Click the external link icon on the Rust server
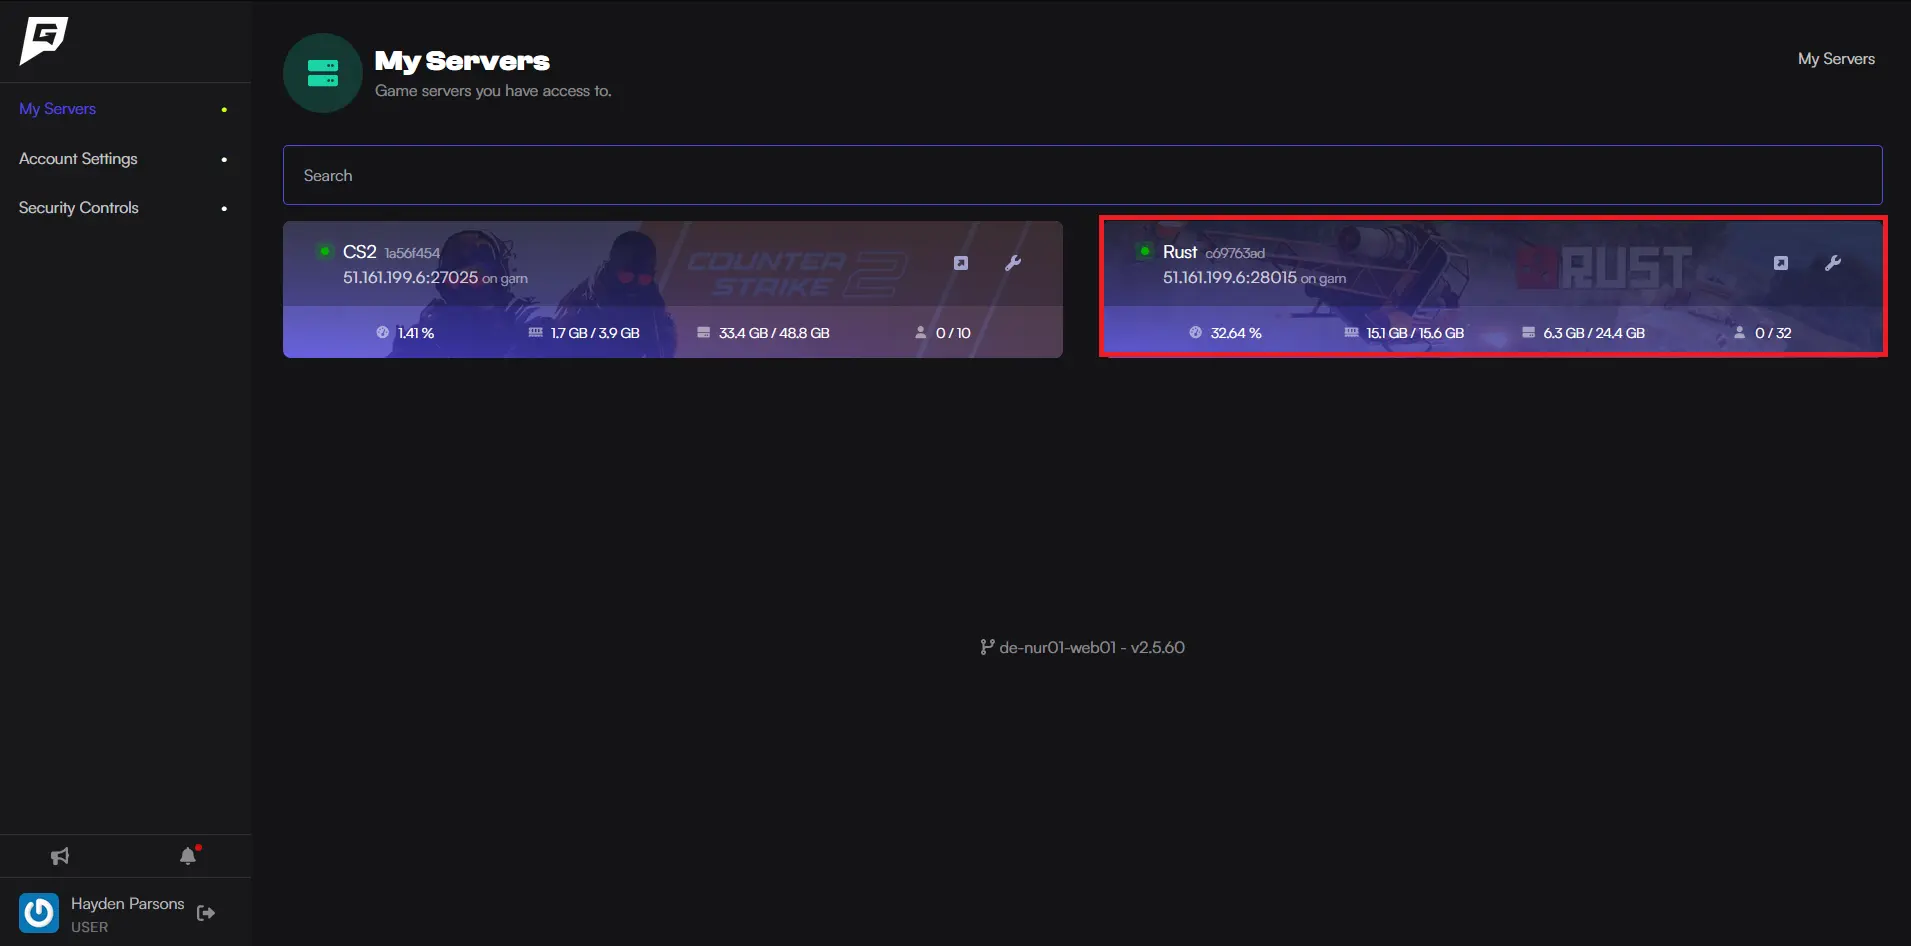The width and height of the screenshot is (1911, 946). 1780,263
